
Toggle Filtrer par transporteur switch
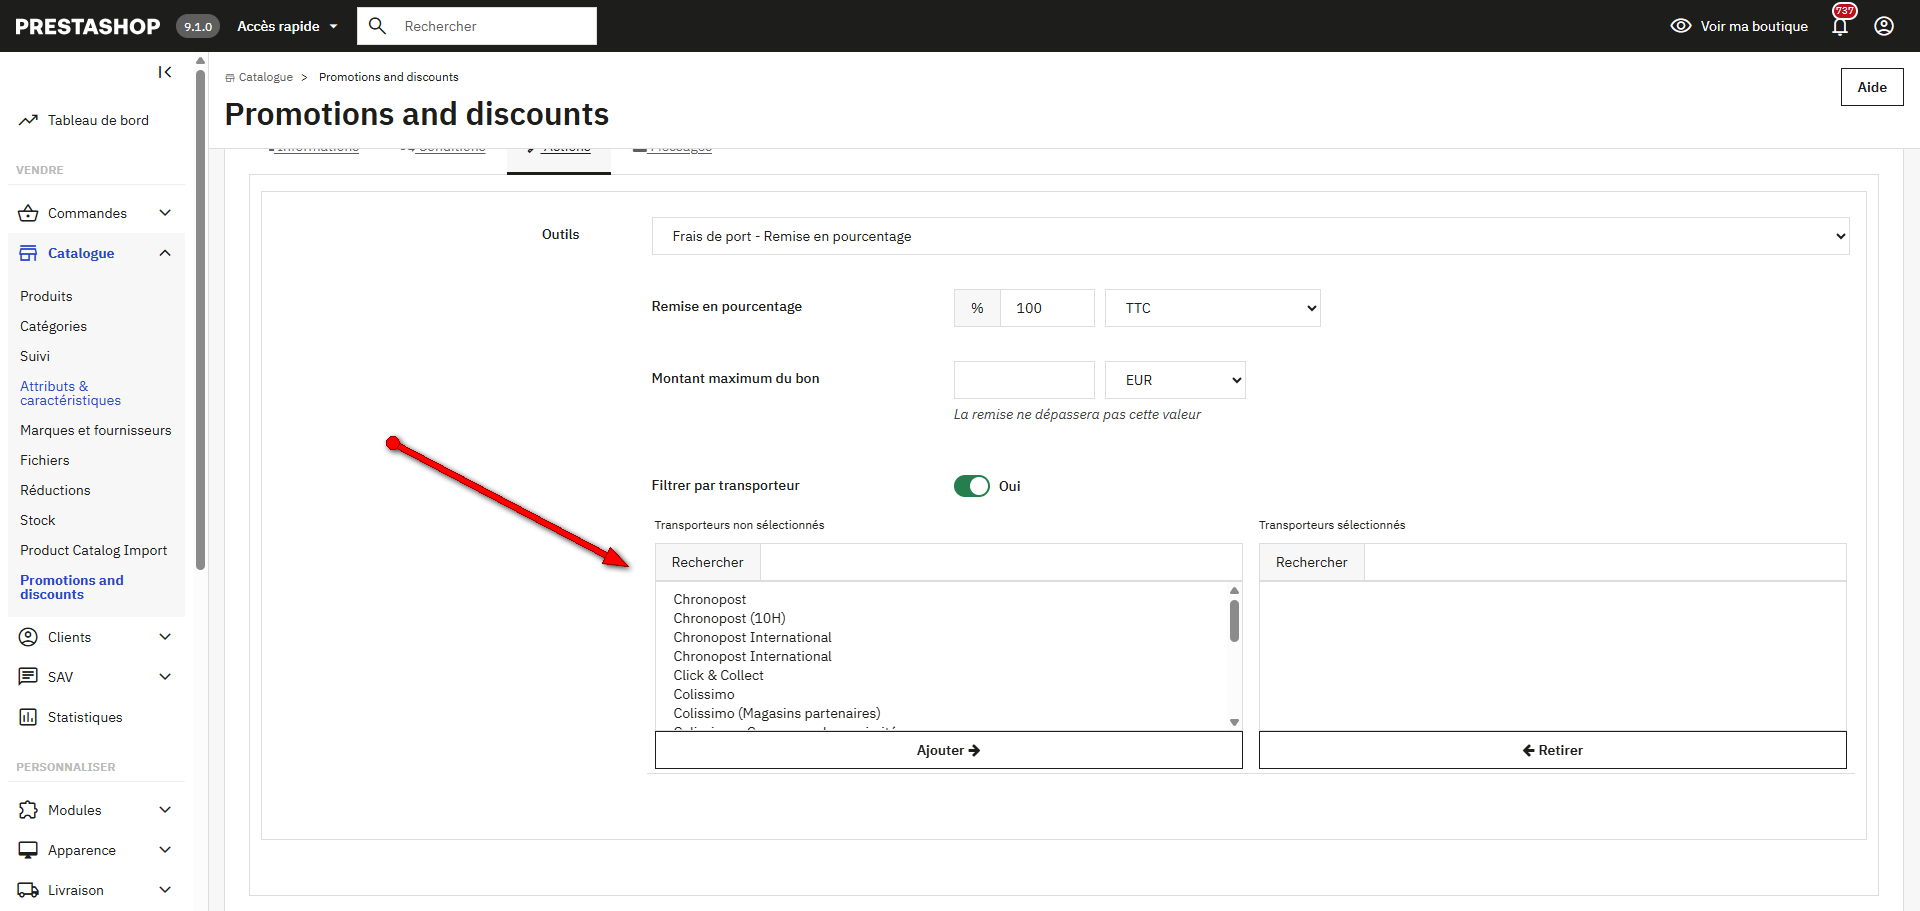971,486
